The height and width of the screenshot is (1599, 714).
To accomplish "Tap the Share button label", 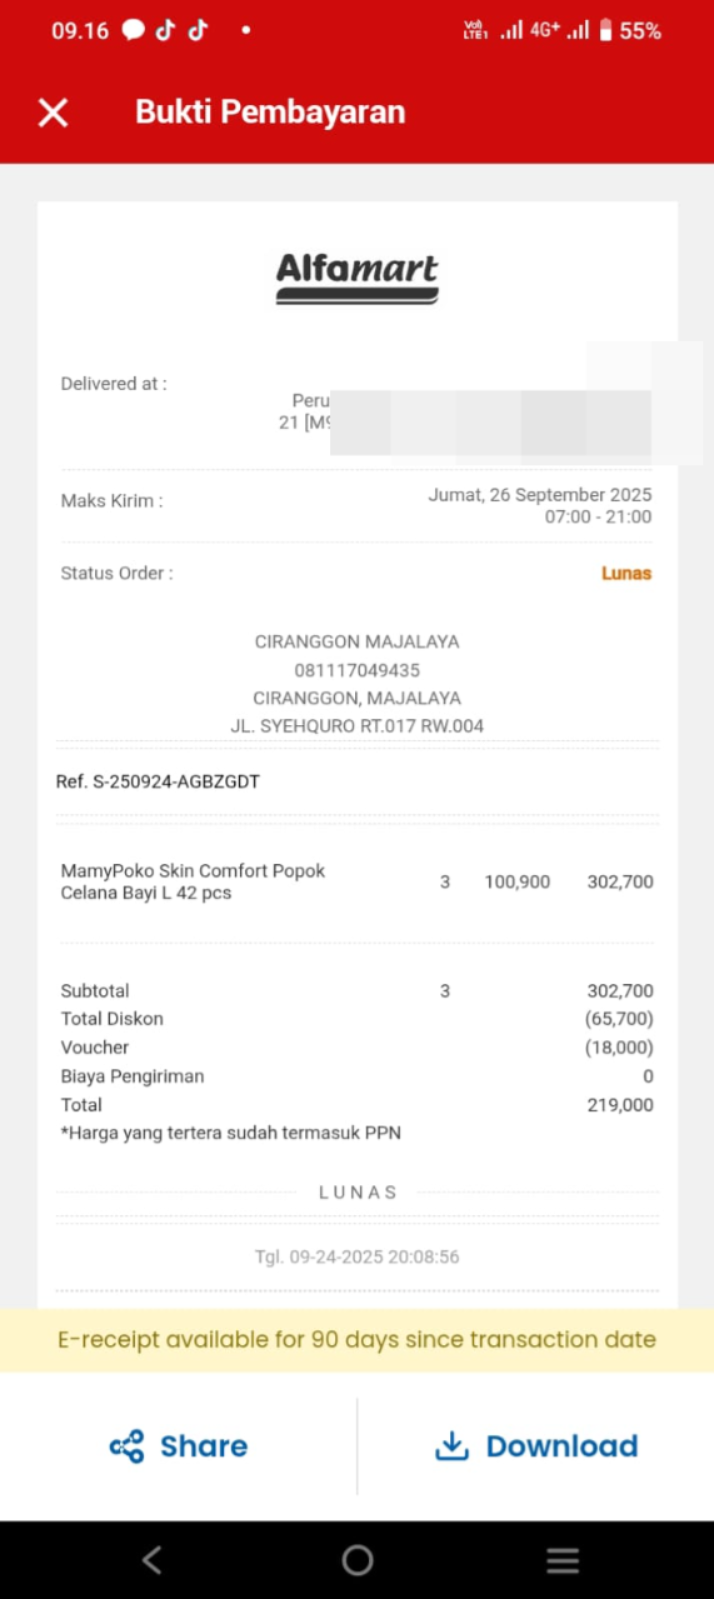I will [204, 1446].
